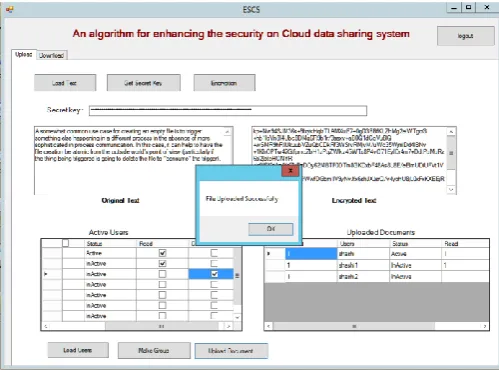The width and height of the screenshot is (499, 370).
Task: Select the Upload tab
Action: [x=23, y=54]
